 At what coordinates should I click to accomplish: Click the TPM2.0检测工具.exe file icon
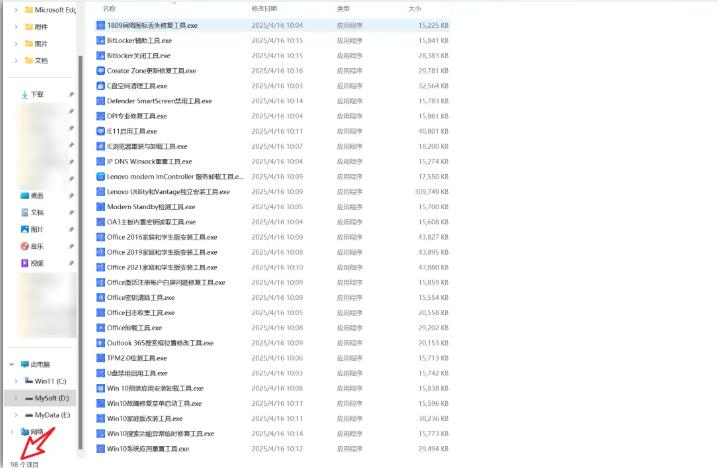pyautogui.click(x=100, y=358)
